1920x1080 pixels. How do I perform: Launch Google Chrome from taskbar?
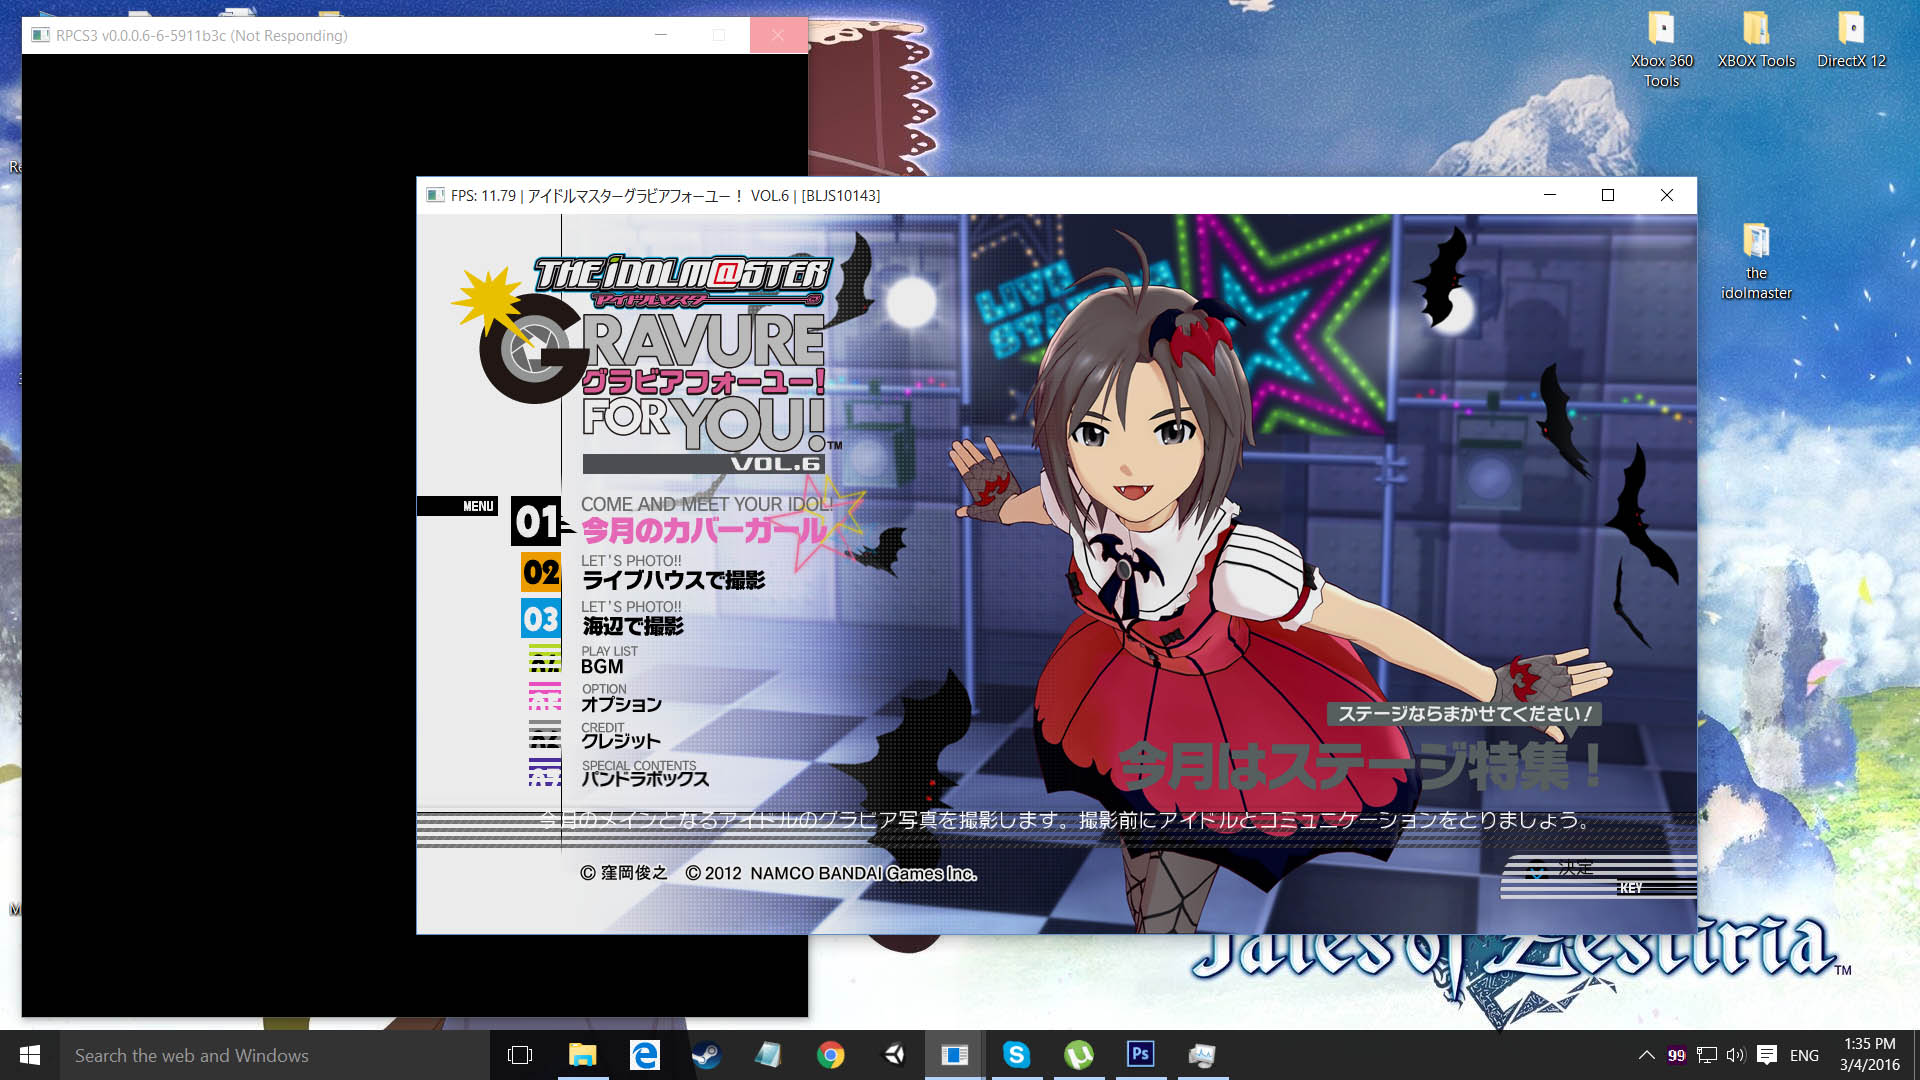(x=830, y=1055)
